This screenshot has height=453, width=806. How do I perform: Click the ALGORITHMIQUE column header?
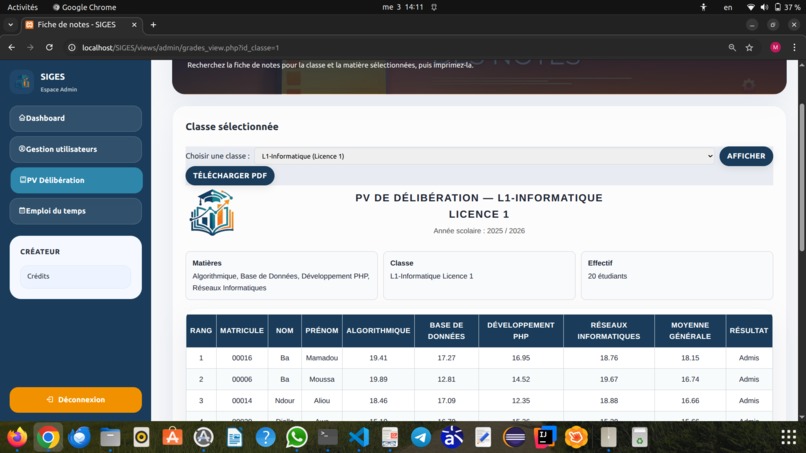coord(378,331)
